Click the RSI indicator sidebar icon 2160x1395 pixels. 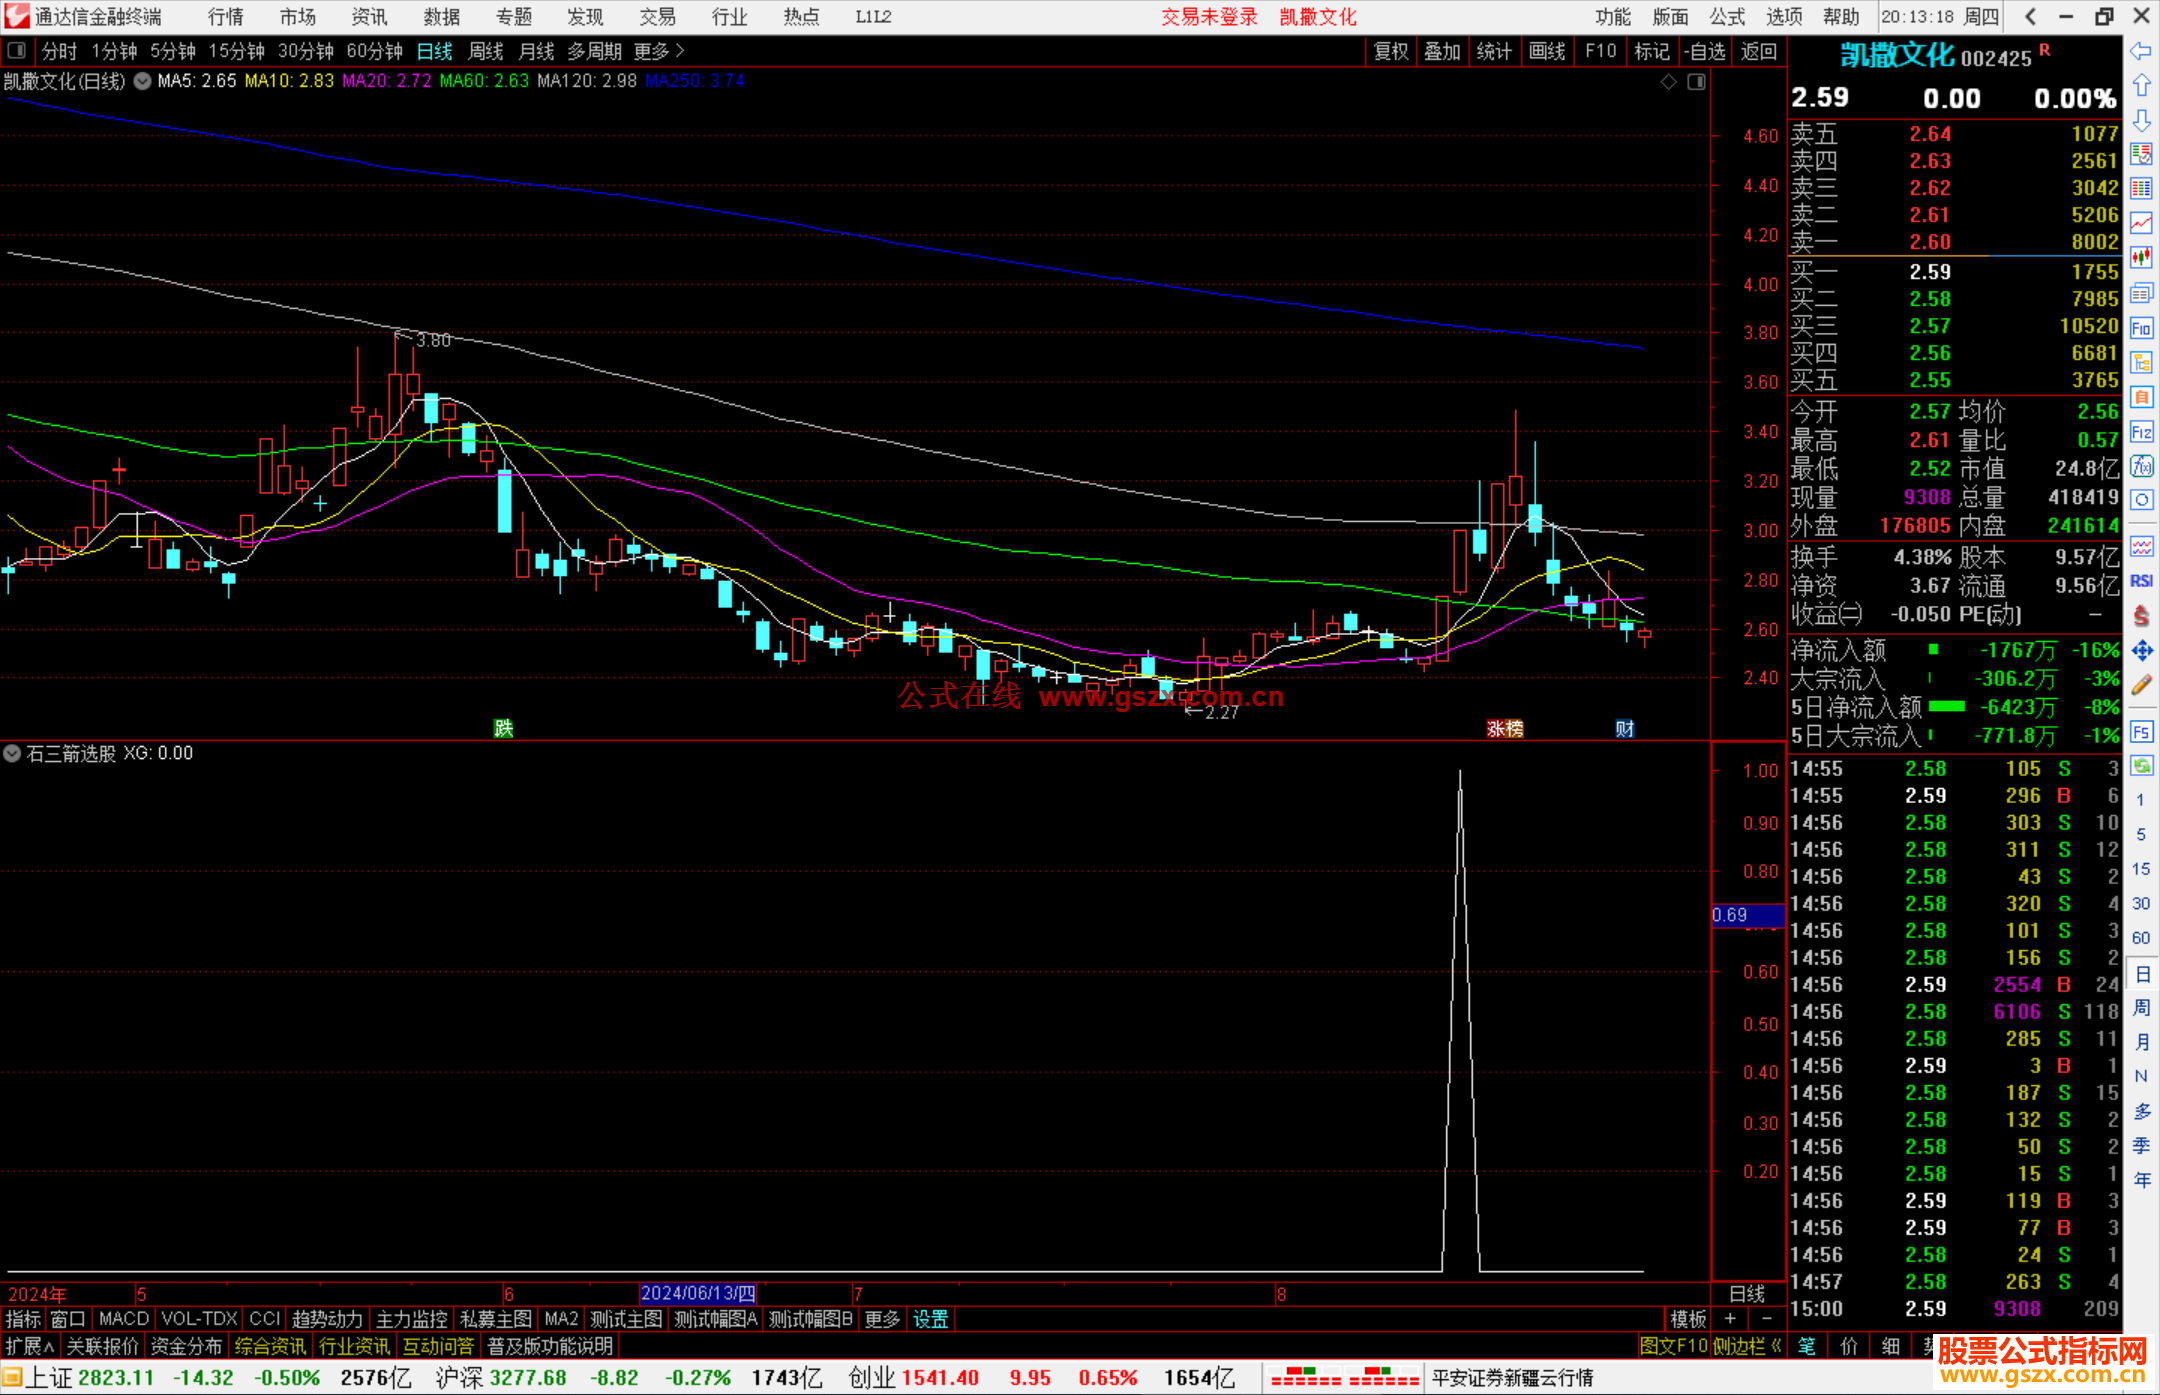coord(2141,581)
